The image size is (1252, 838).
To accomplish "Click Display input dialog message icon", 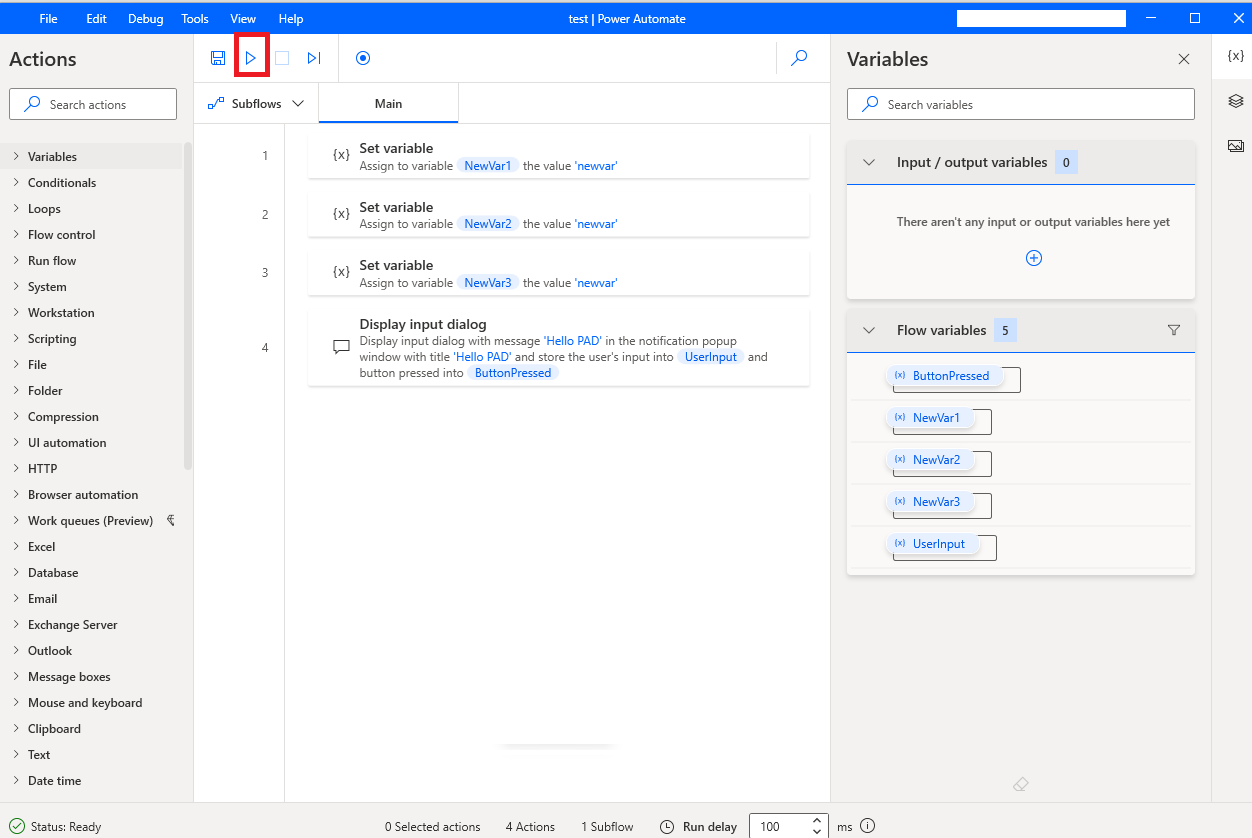I will click(x=341, y=347).
